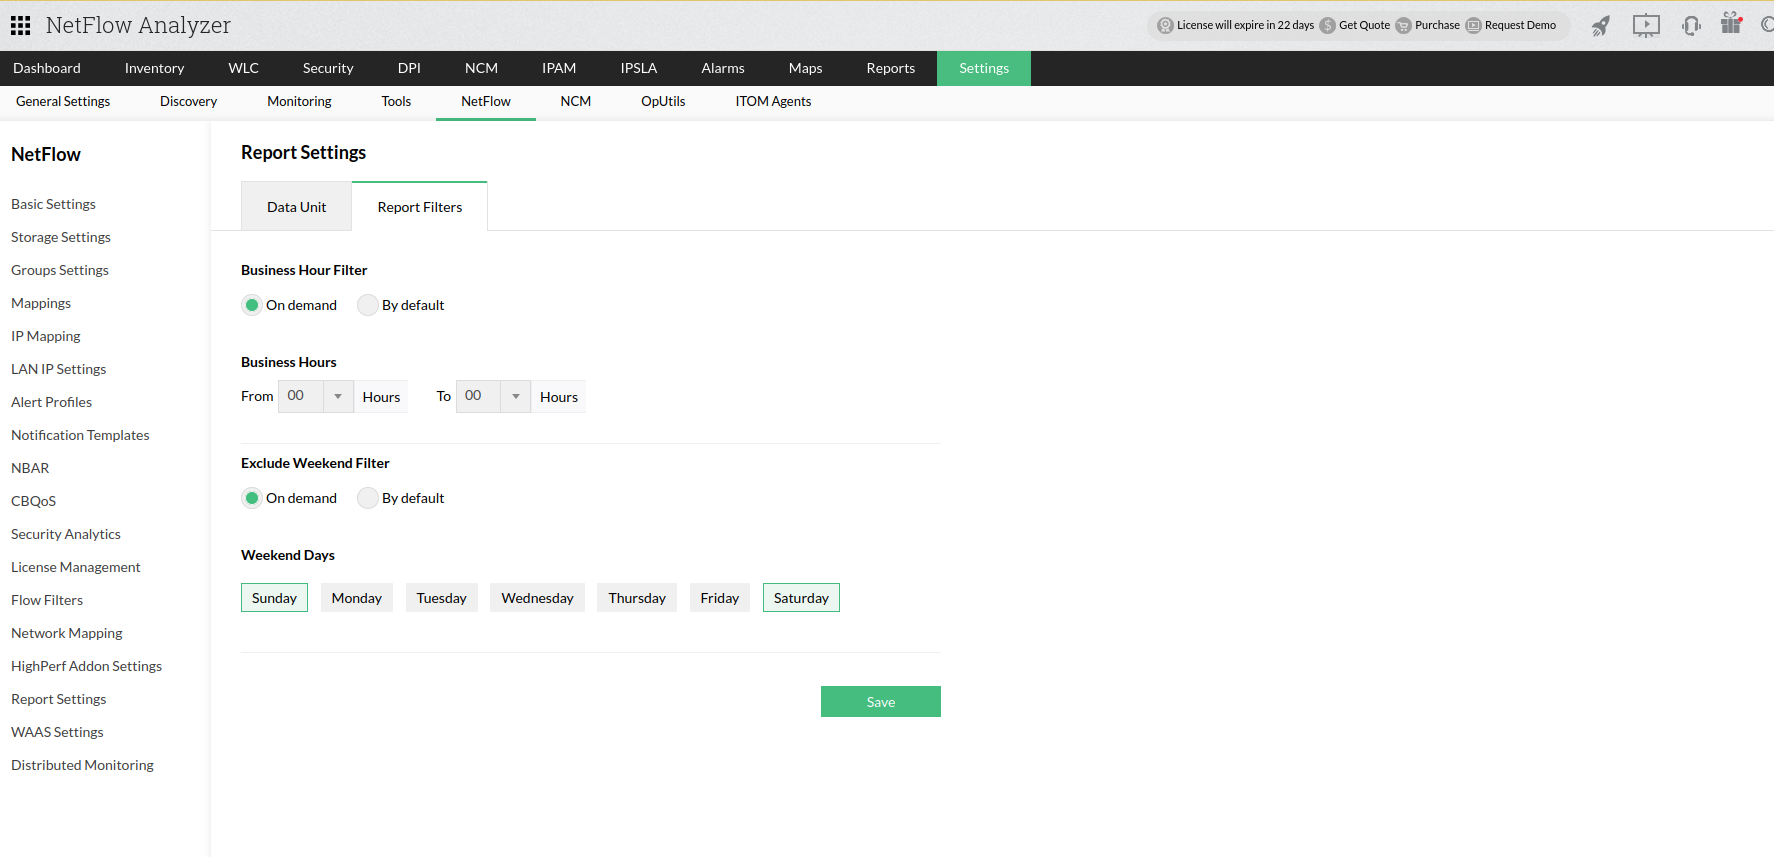Open the From hours dropdown
This screenshot has height=857, width=1774.
(x=316, y=396)
